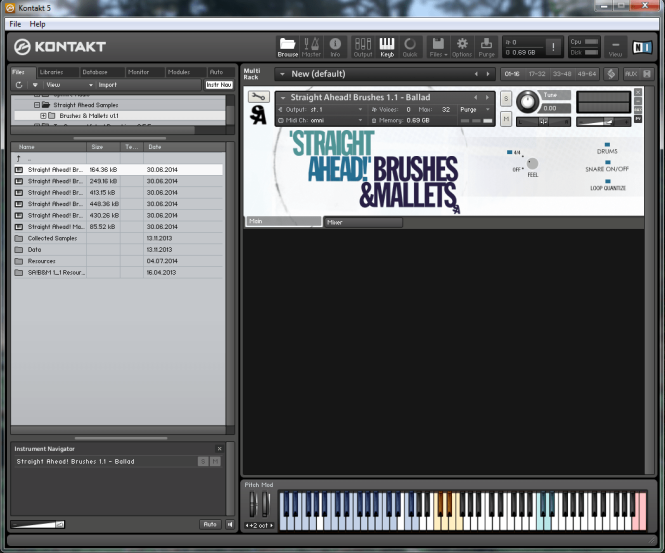Close the Brushes instrument with X button
The image size is (665, 553).
pos(638,92)
